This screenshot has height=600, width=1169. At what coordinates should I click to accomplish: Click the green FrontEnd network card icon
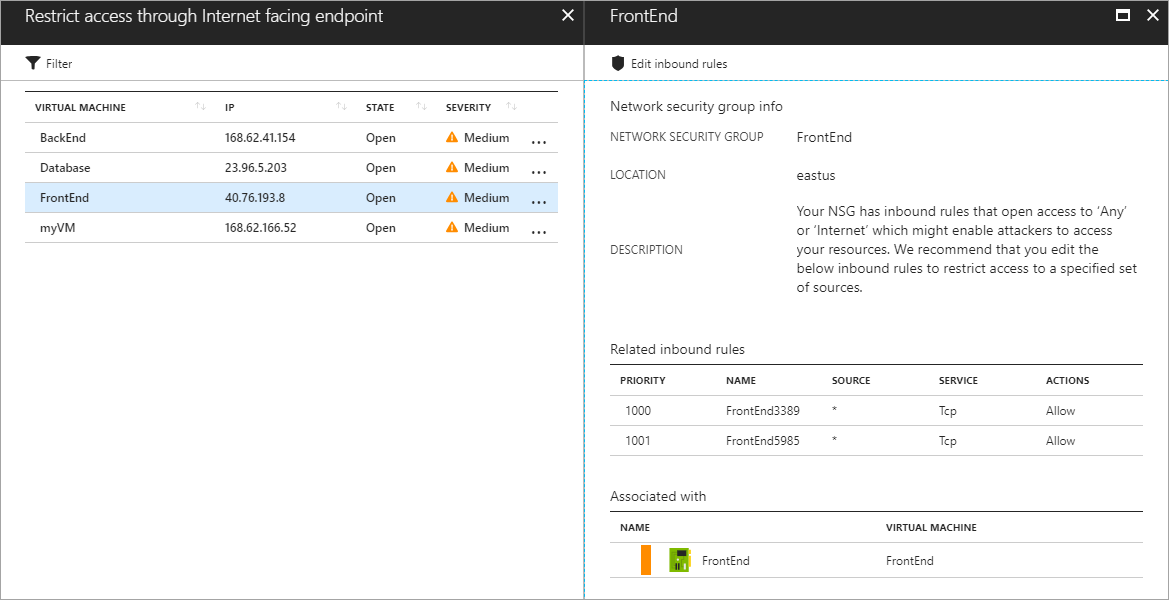pos(680,560)
